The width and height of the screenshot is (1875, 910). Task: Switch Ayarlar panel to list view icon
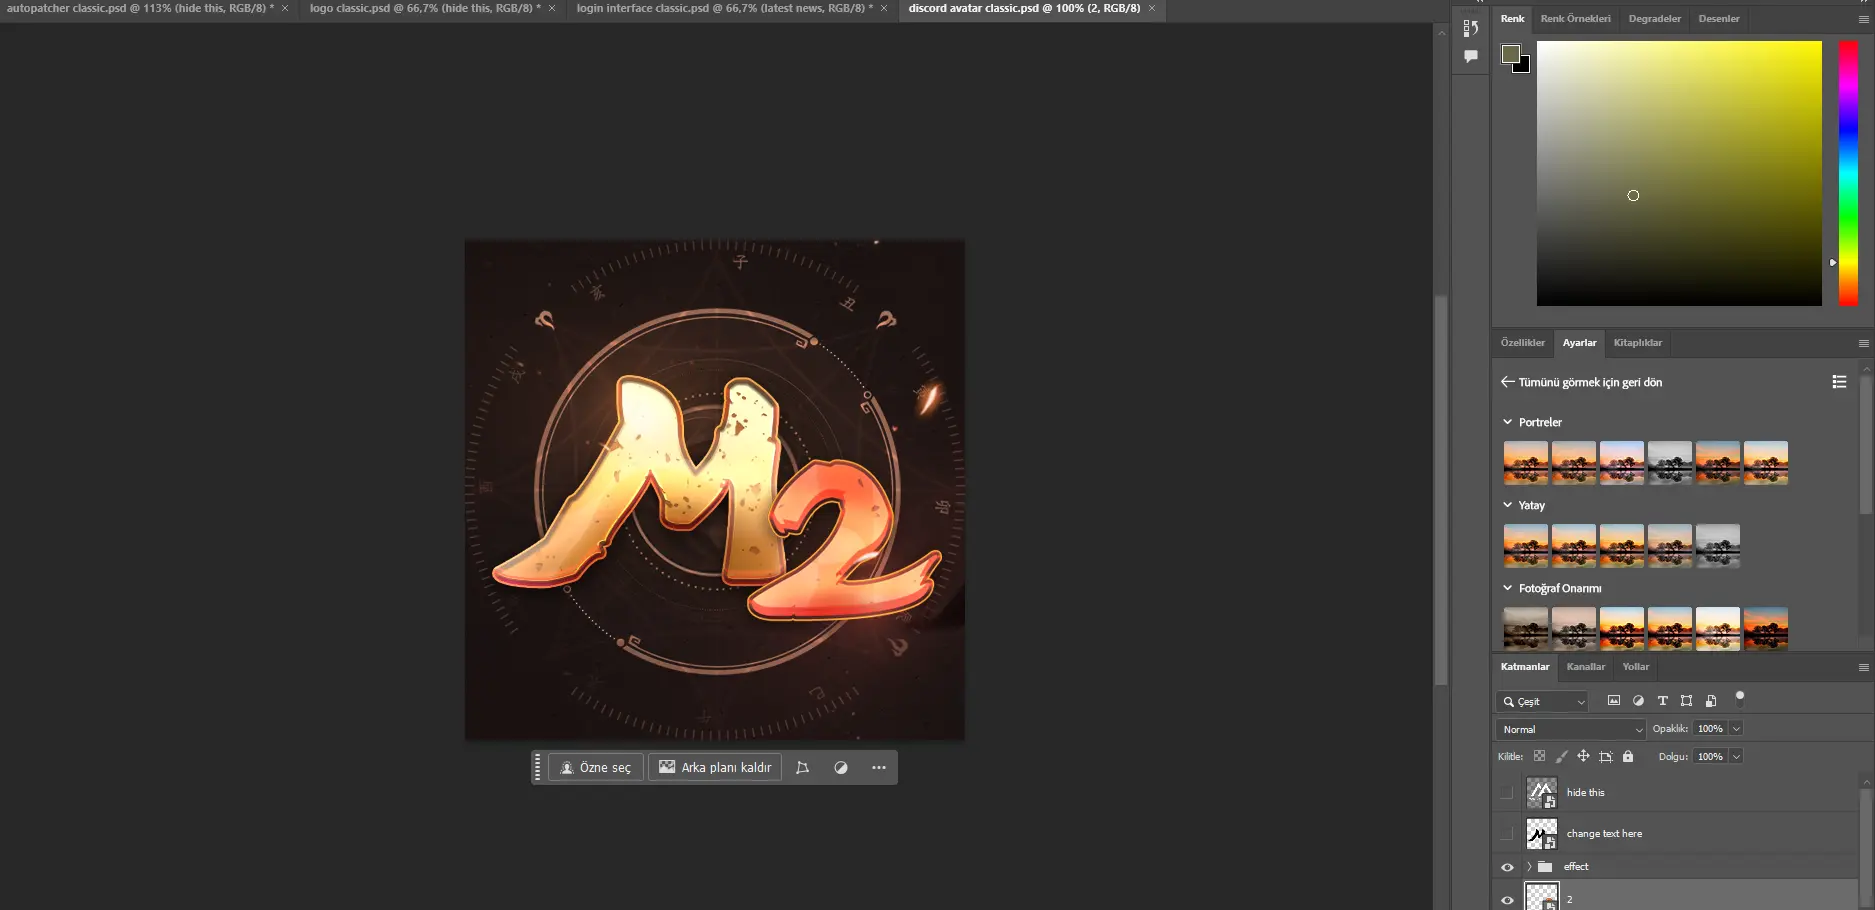point(1838,382)
